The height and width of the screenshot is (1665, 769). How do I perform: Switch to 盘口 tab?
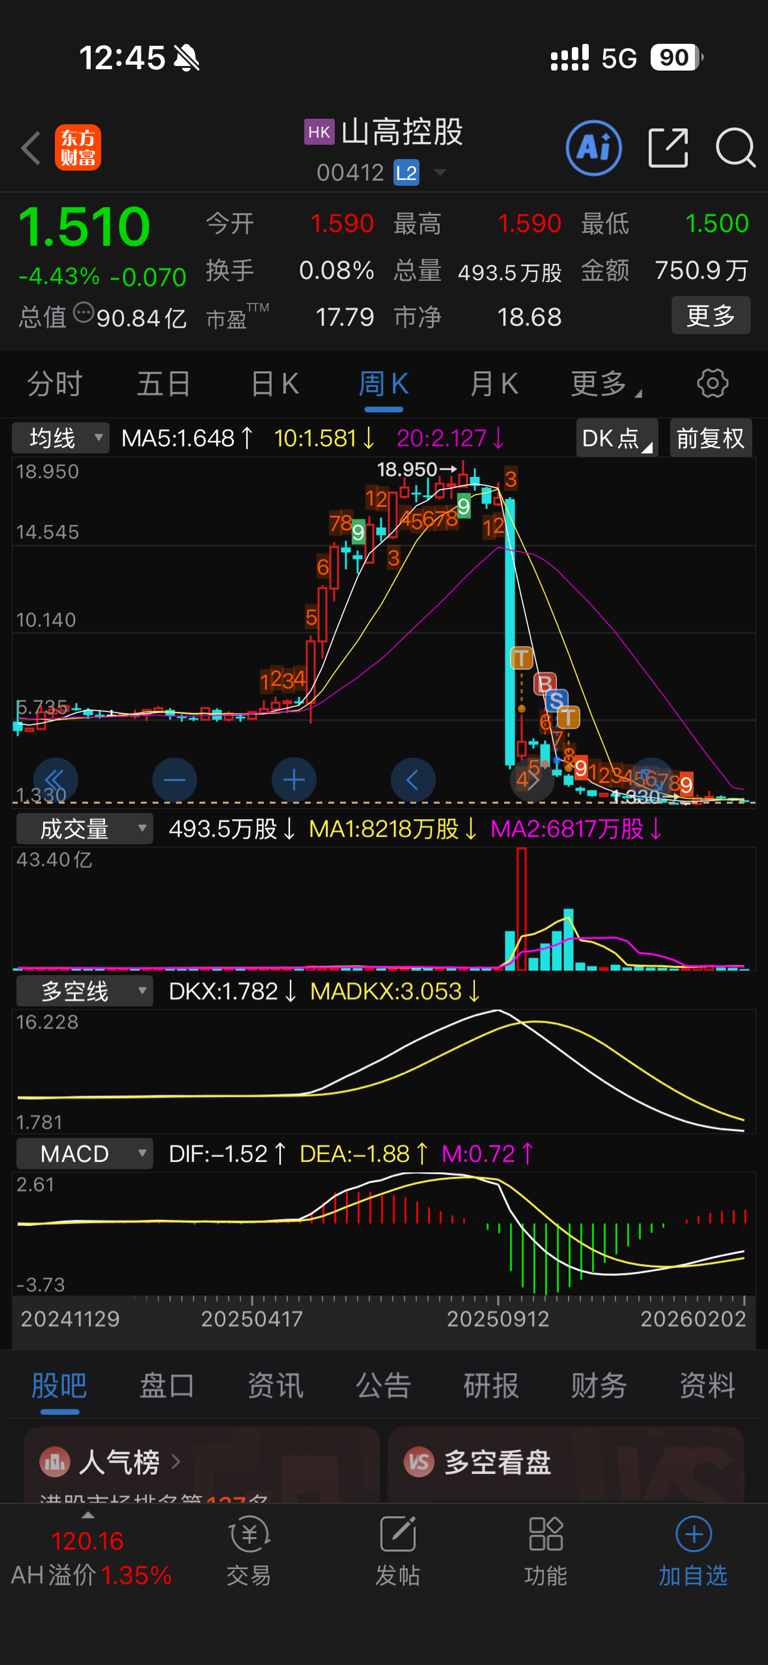click(167, 1385)
